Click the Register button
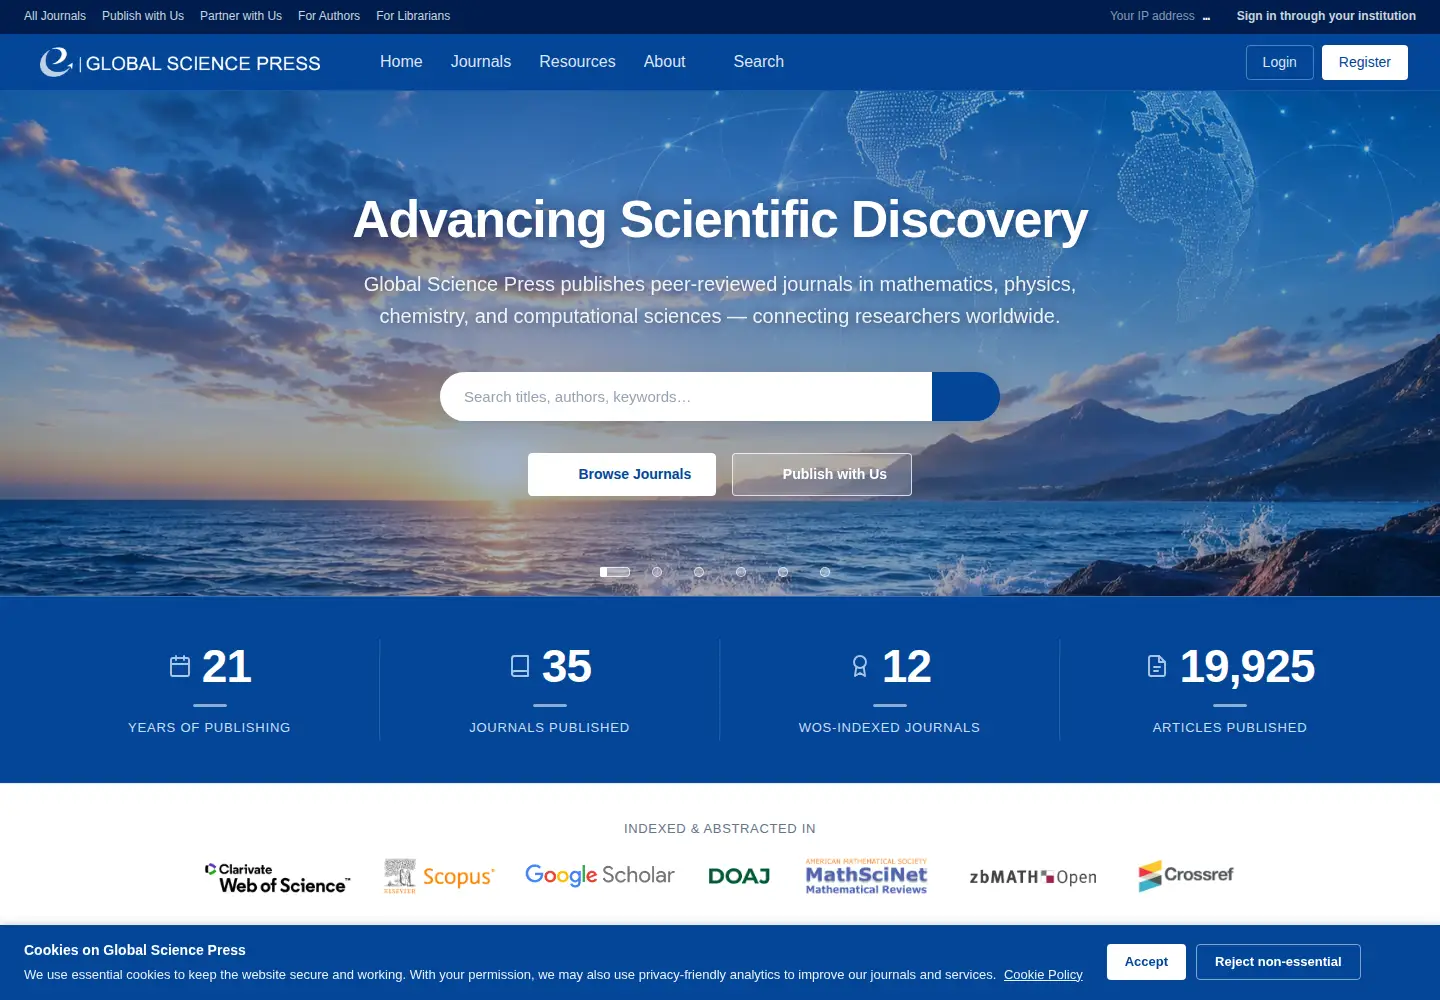 [x=1365, y=62]
